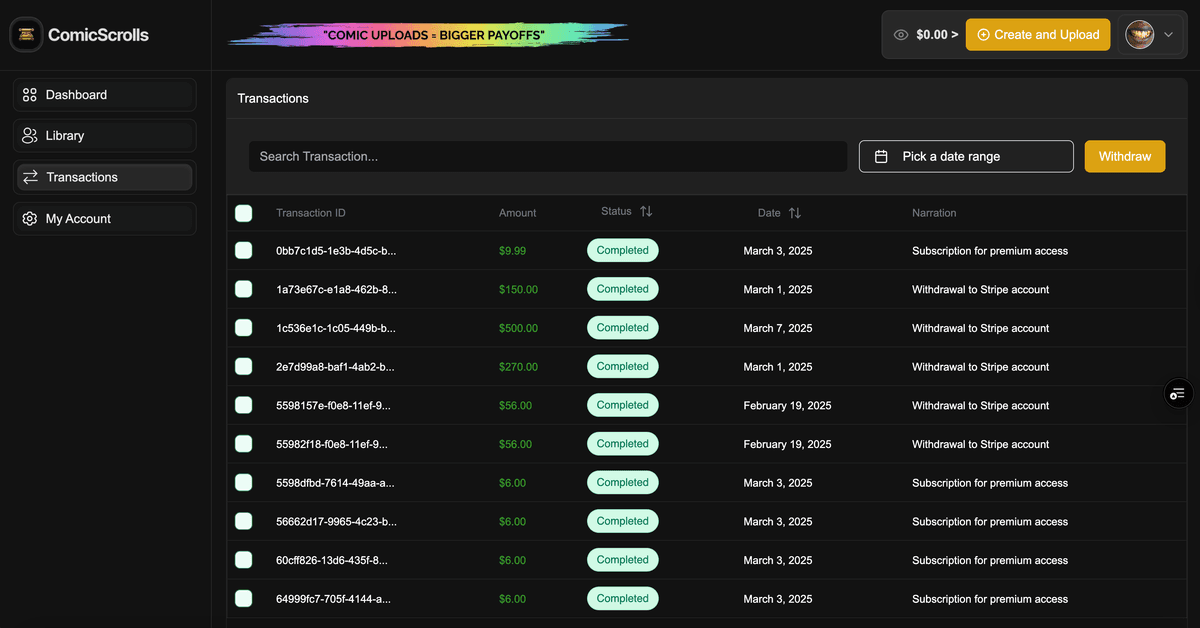Check the checkbox for the $9.99 transaction

(x=243, y=250)
